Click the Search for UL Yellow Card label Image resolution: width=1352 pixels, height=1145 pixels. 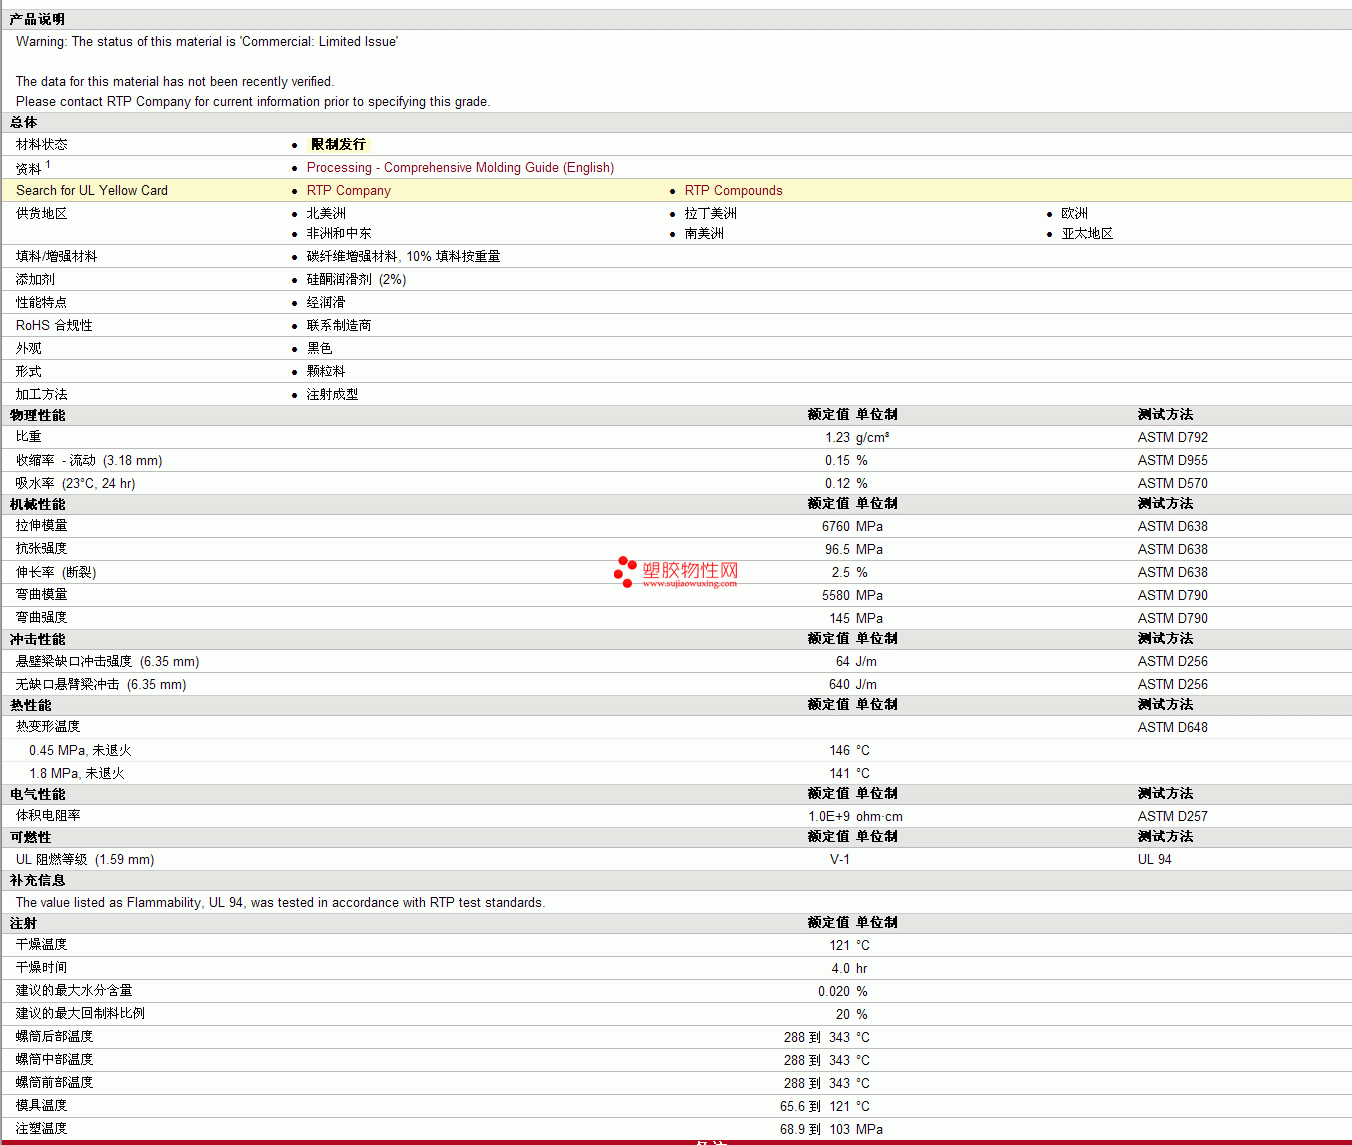pyautogui.click(x=92, y=191)
